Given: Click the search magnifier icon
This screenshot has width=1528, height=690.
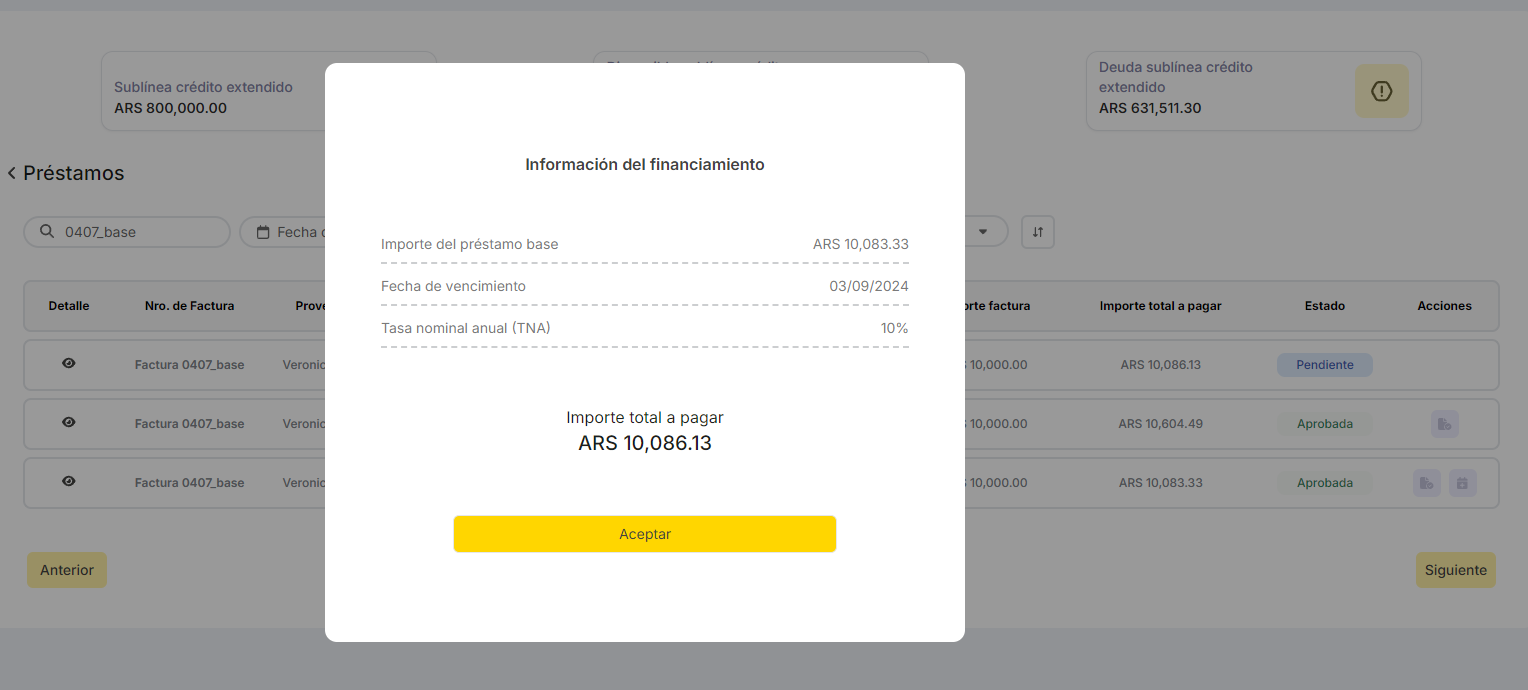Looking at the screenshot, I should tap(47, 232).
